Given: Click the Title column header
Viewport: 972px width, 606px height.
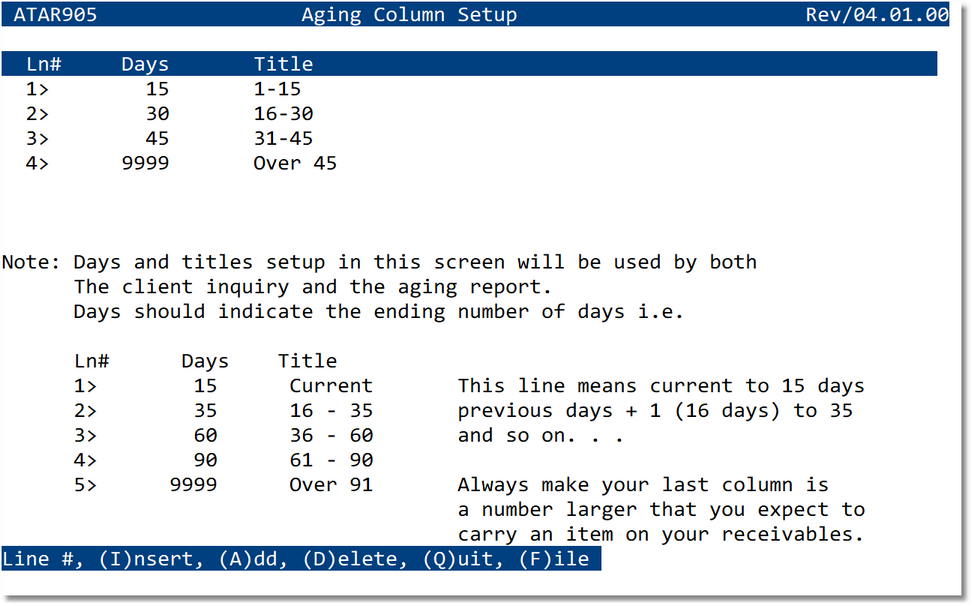Looking at the screenshot, I should point(283,63).
